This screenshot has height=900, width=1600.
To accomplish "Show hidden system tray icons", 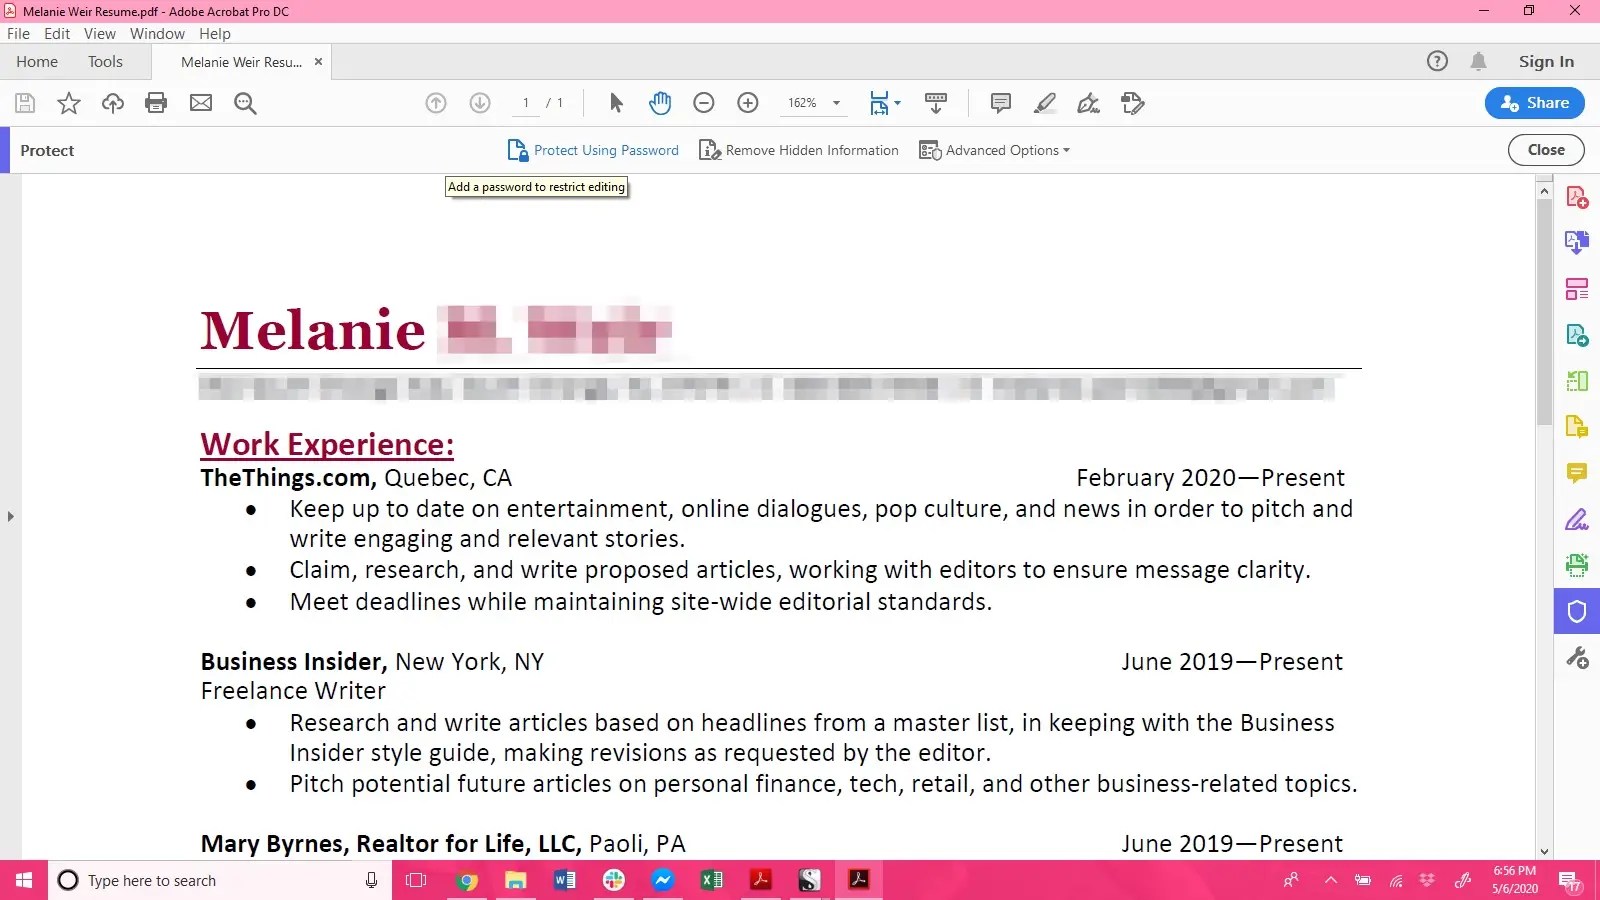I will [1330, 880].
